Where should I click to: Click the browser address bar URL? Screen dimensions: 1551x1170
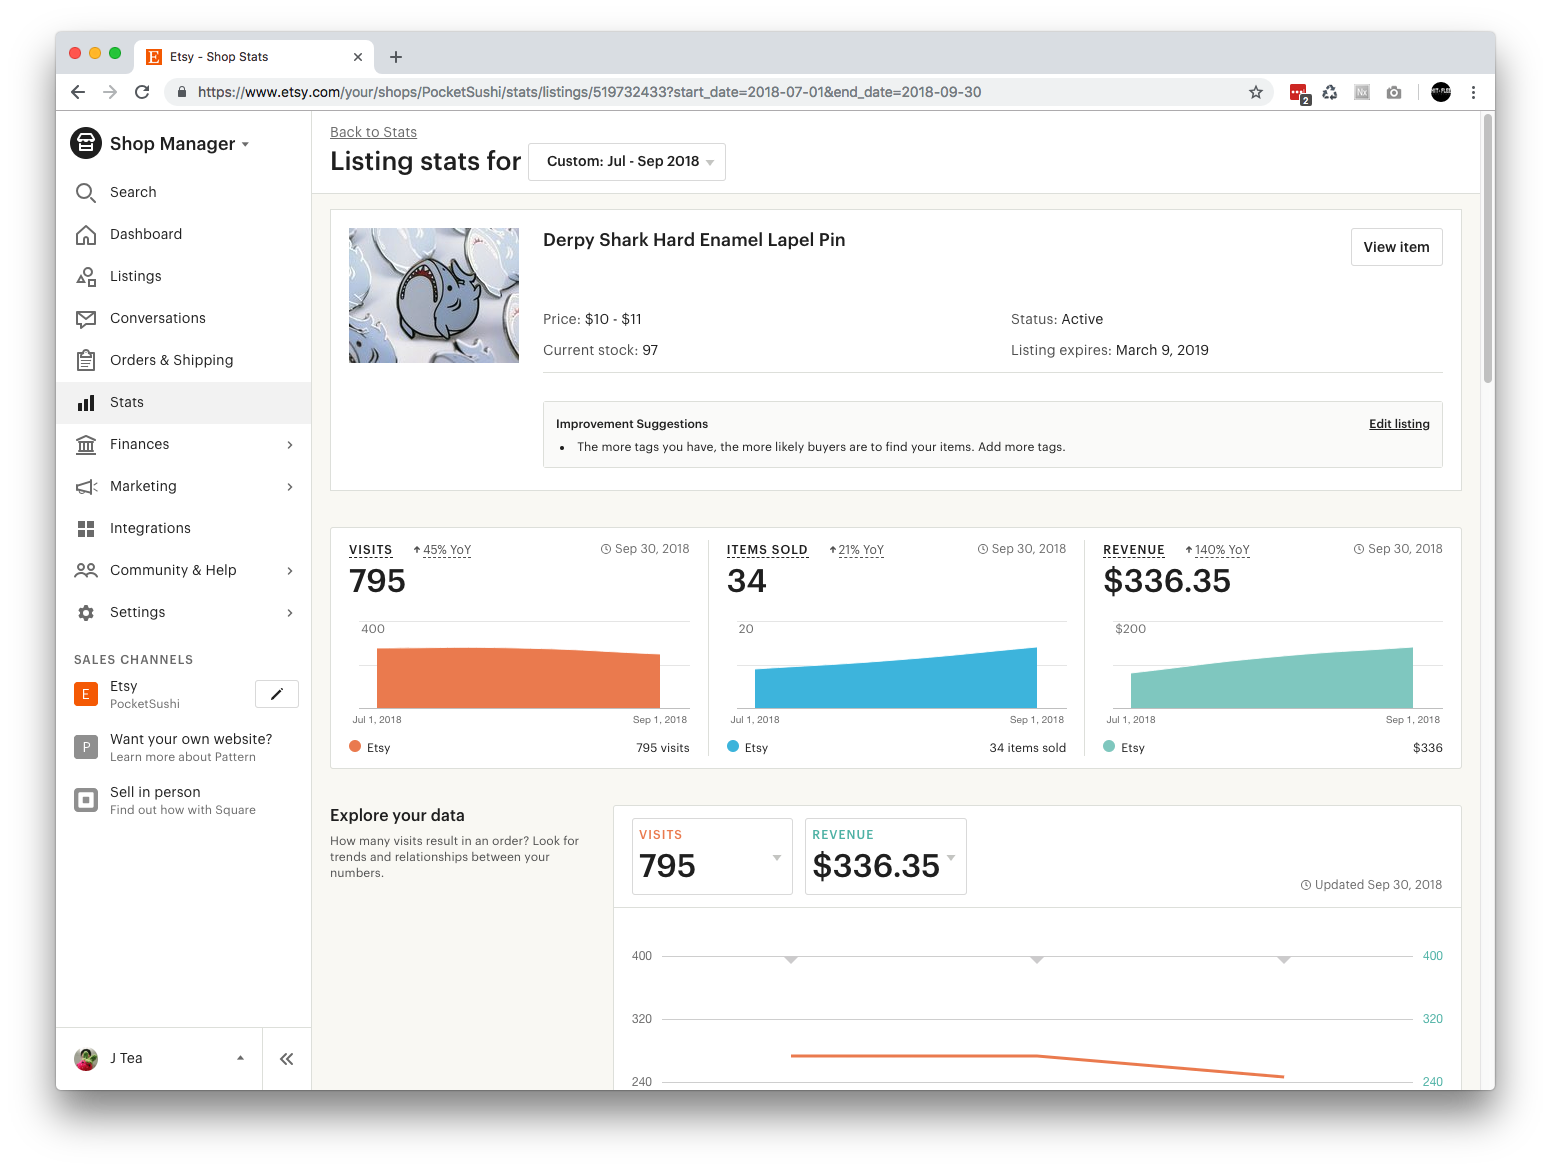coord(589,92)
